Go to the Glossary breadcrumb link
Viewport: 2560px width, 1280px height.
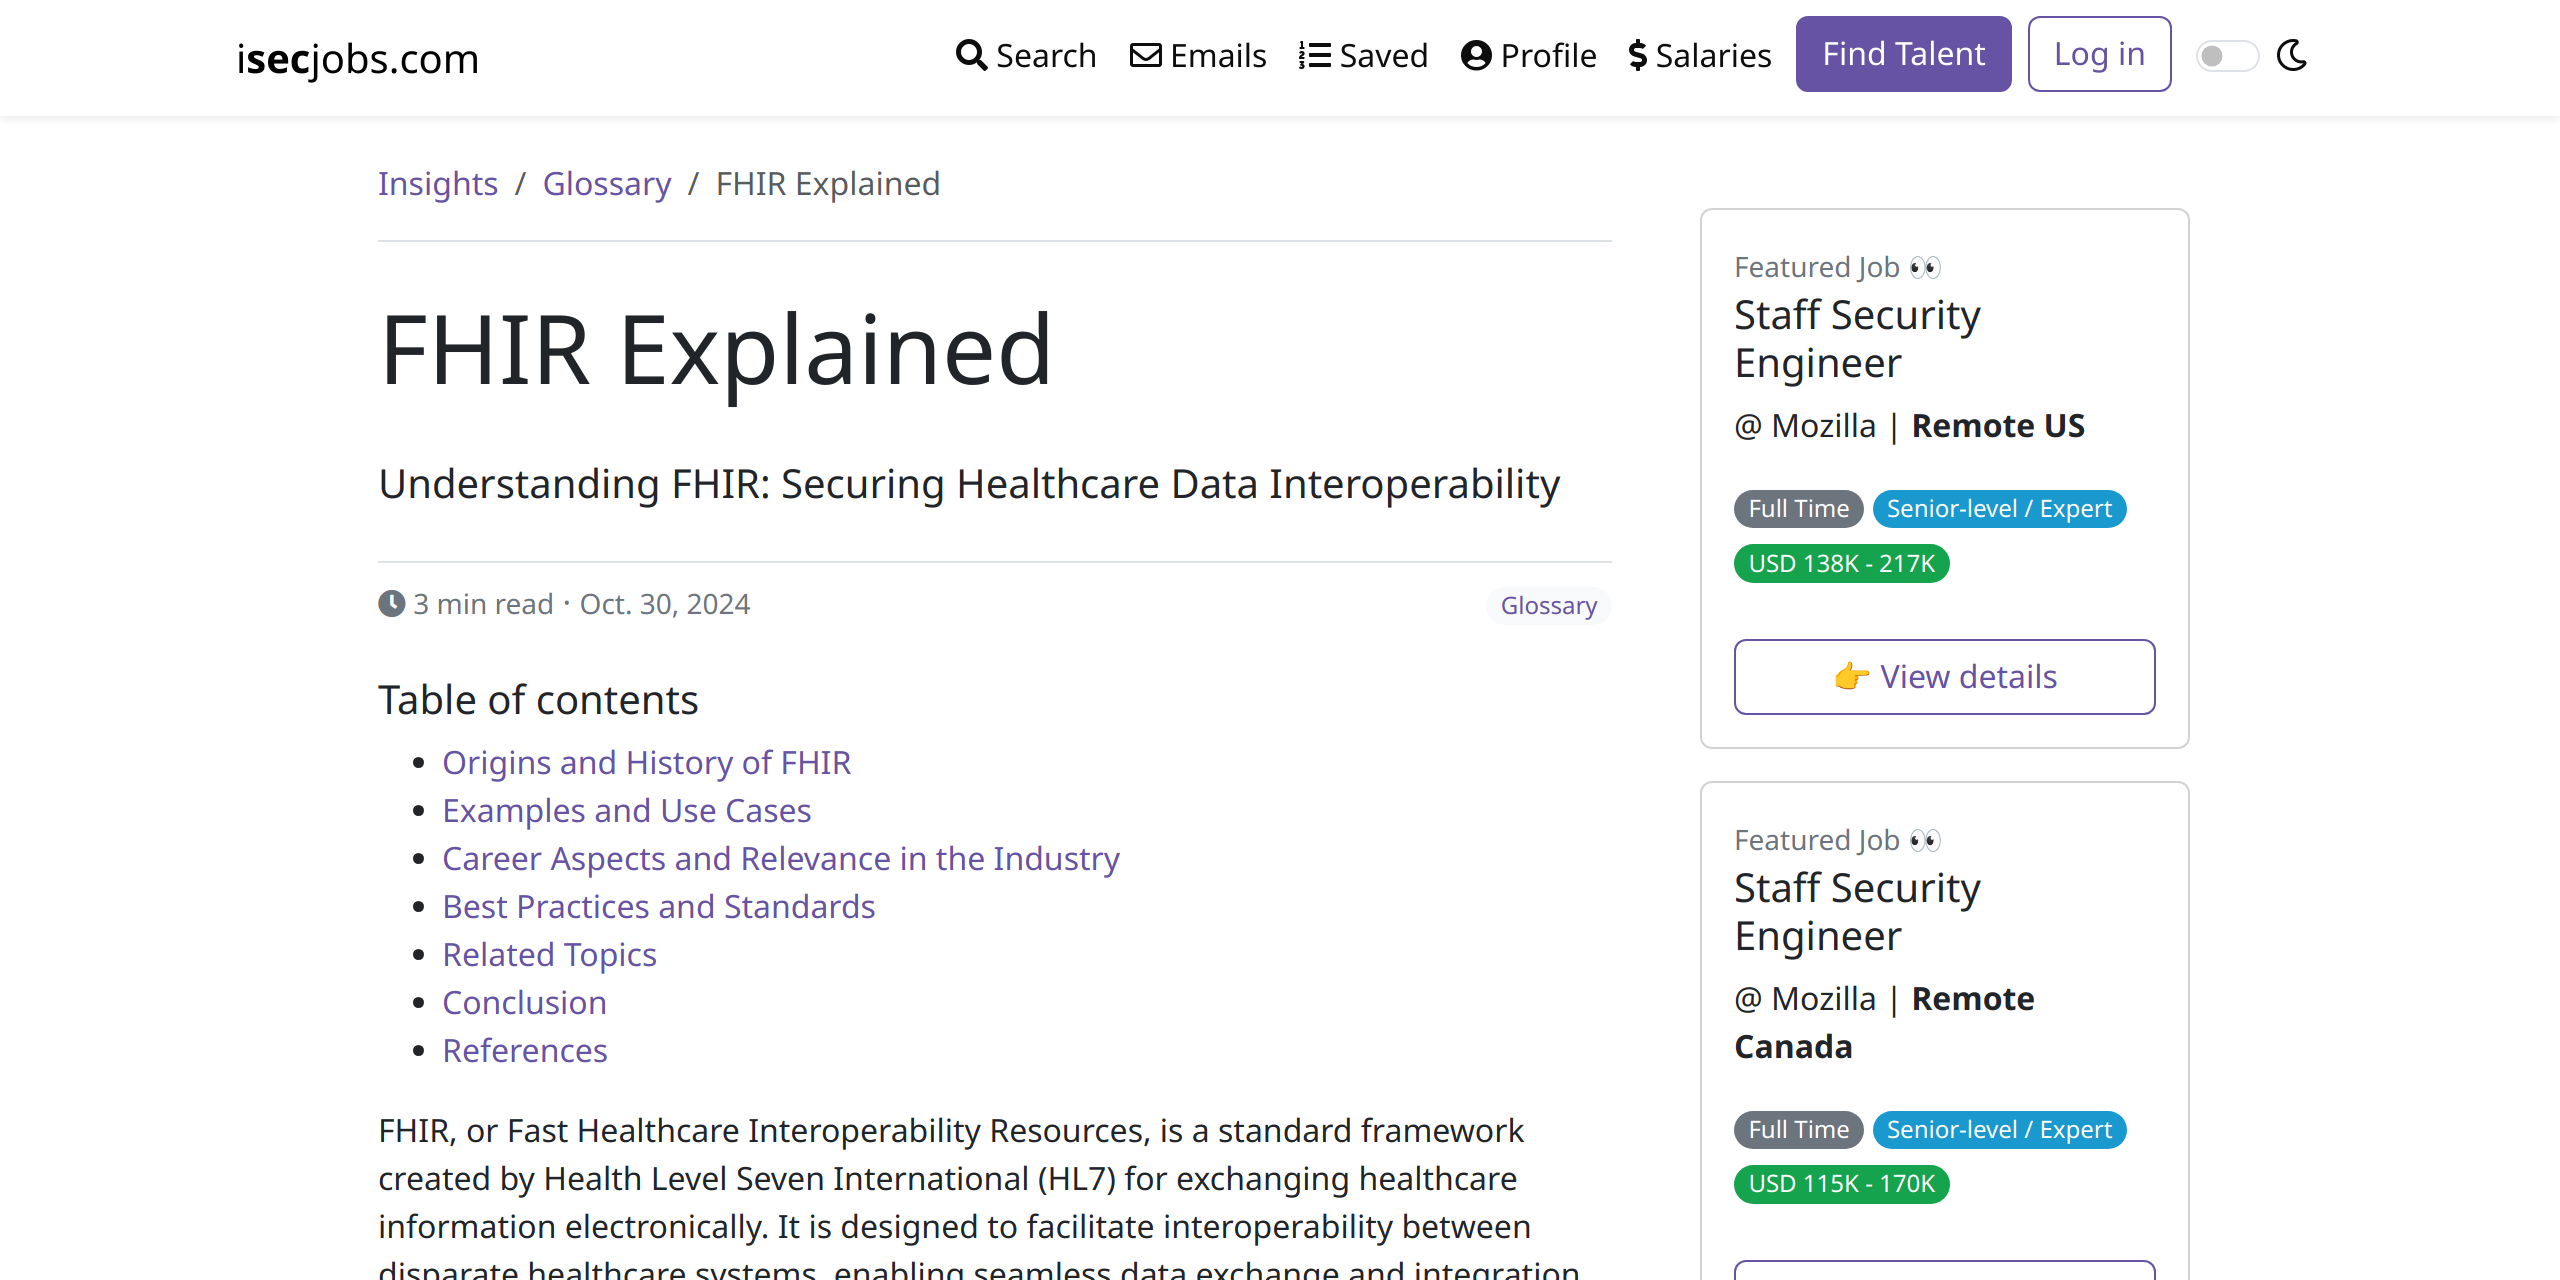click(x=607, y=184)
